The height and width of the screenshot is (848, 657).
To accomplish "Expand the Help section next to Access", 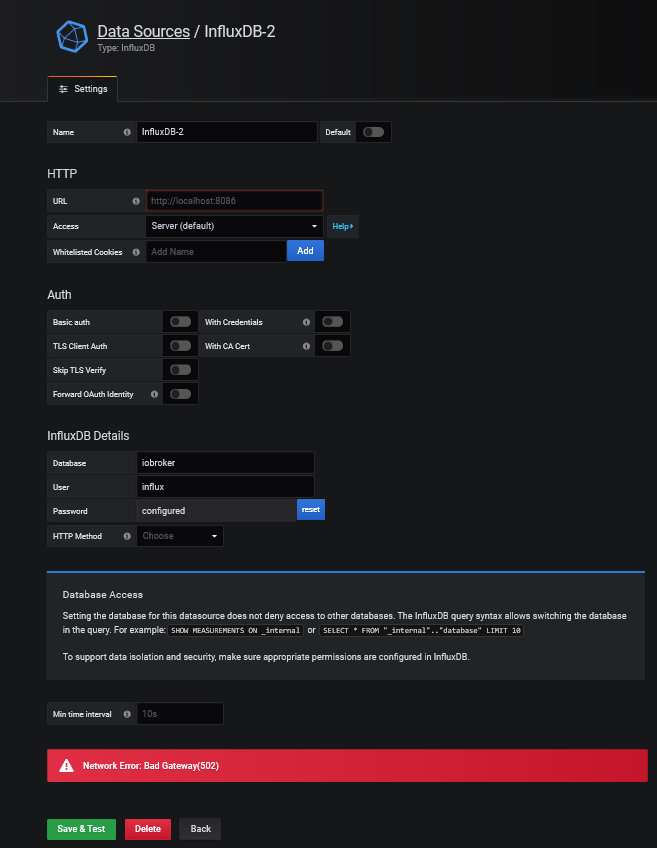I will click(343, 226).
